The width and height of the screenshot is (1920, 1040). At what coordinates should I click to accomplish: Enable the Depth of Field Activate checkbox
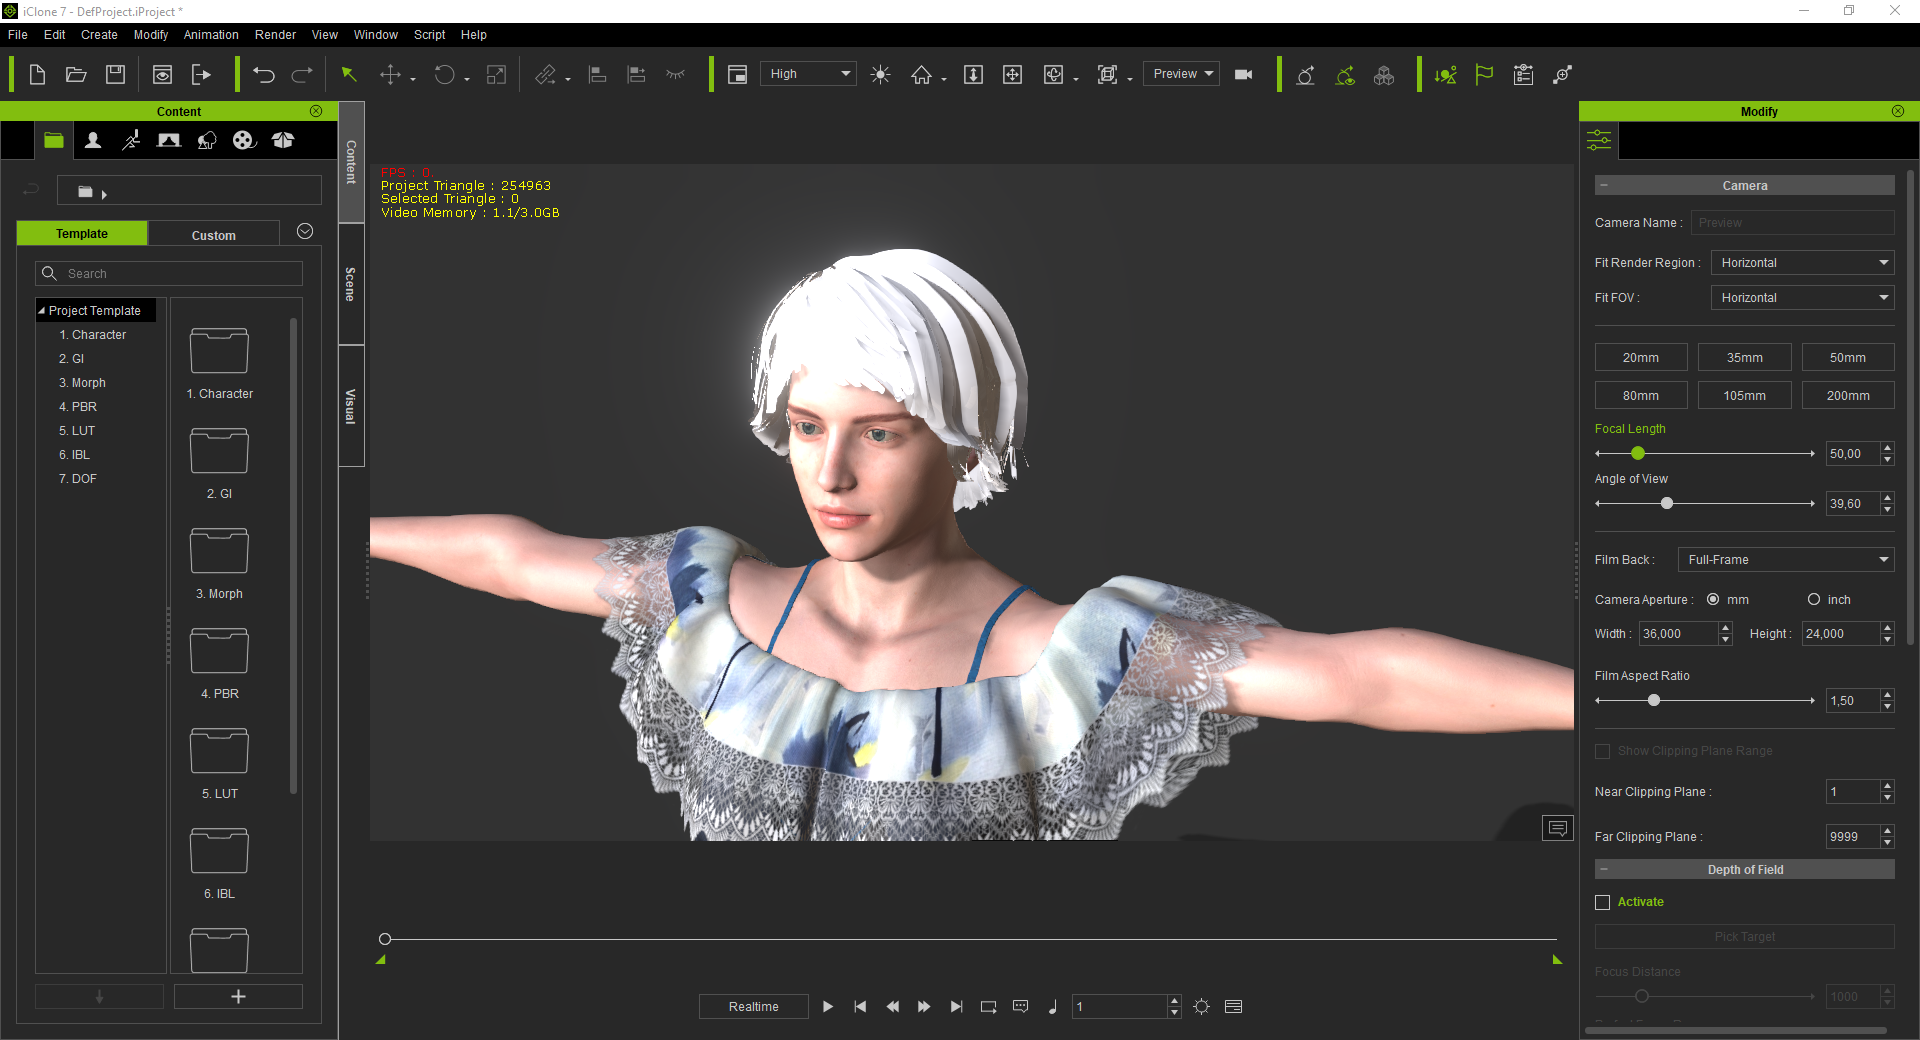point(1603,902)
